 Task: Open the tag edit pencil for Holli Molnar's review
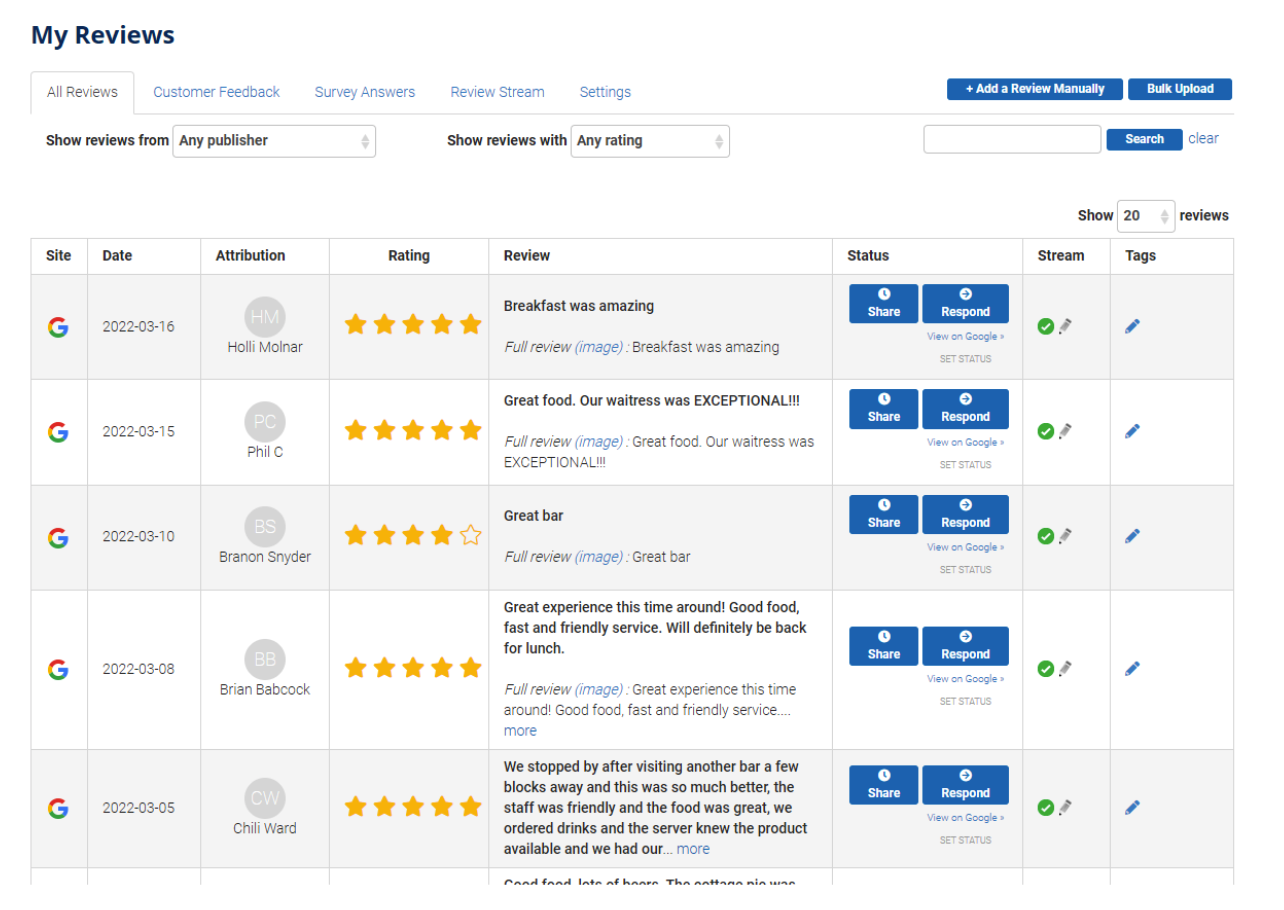pos(1132,326)
